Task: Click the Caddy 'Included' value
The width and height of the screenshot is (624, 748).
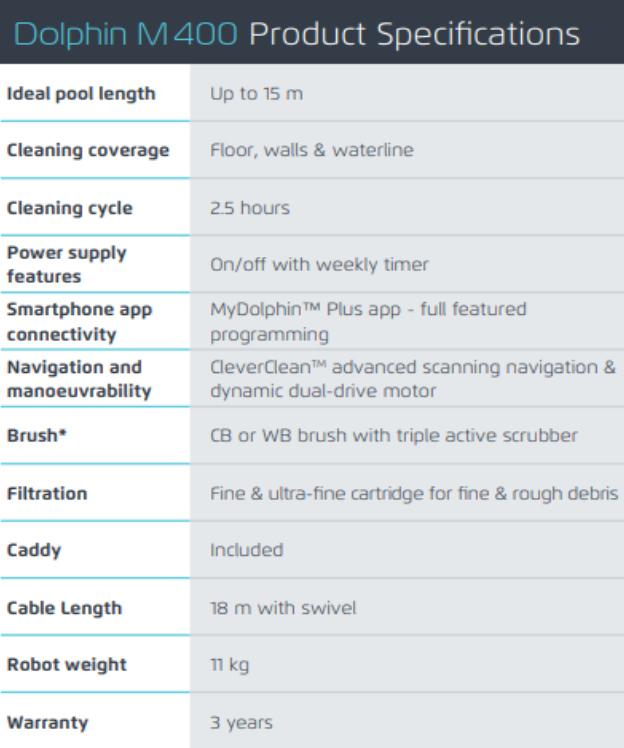Action: tap(246, 550)
